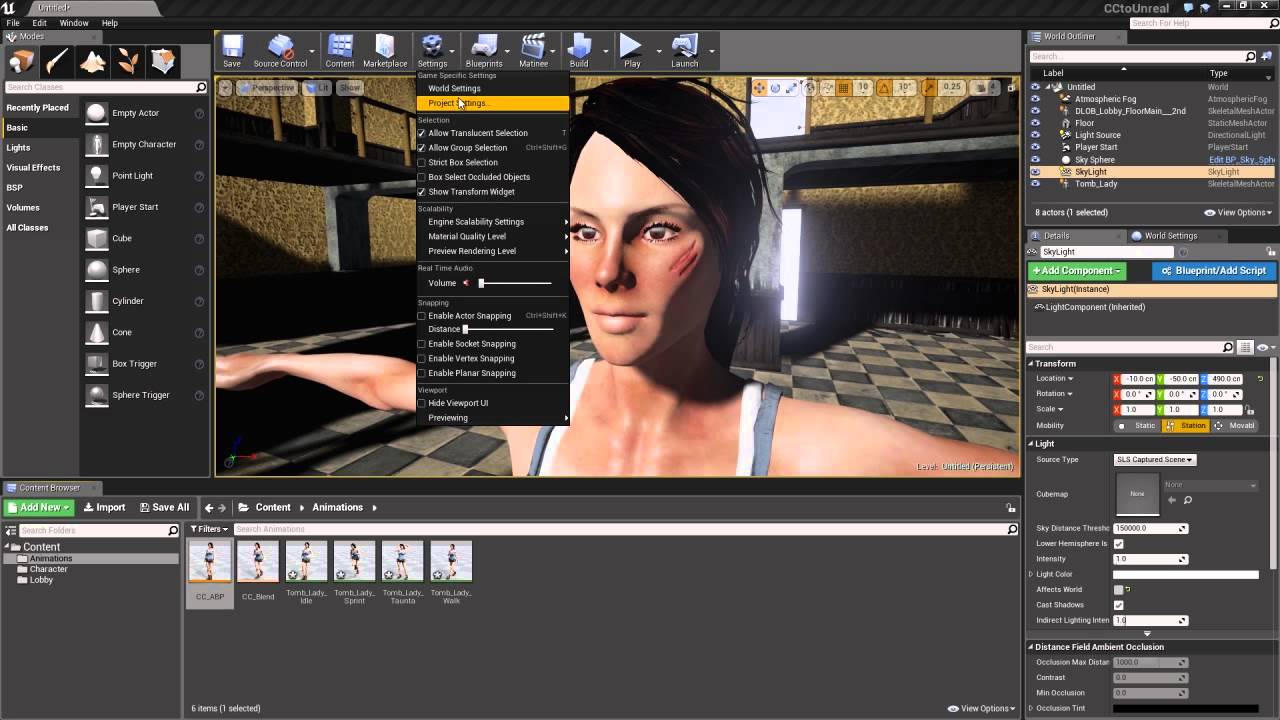The image size is (1280, 720).
Task: Open the Edit menu
Action: pyautogui.click(x=39, y=22)
